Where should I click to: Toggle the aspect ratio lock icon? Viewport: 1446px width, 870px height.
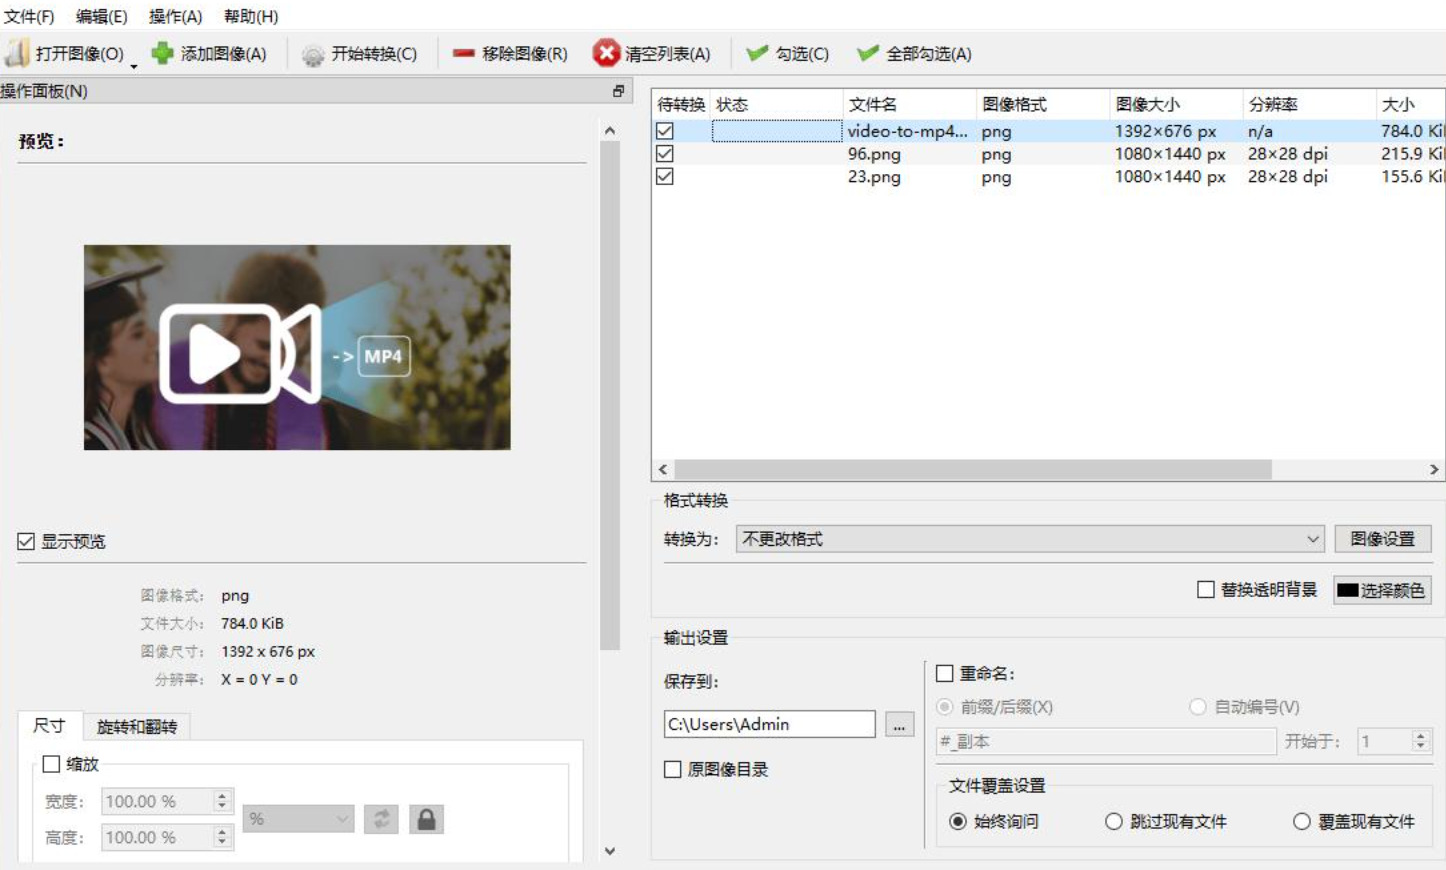[x=426, y=819]
